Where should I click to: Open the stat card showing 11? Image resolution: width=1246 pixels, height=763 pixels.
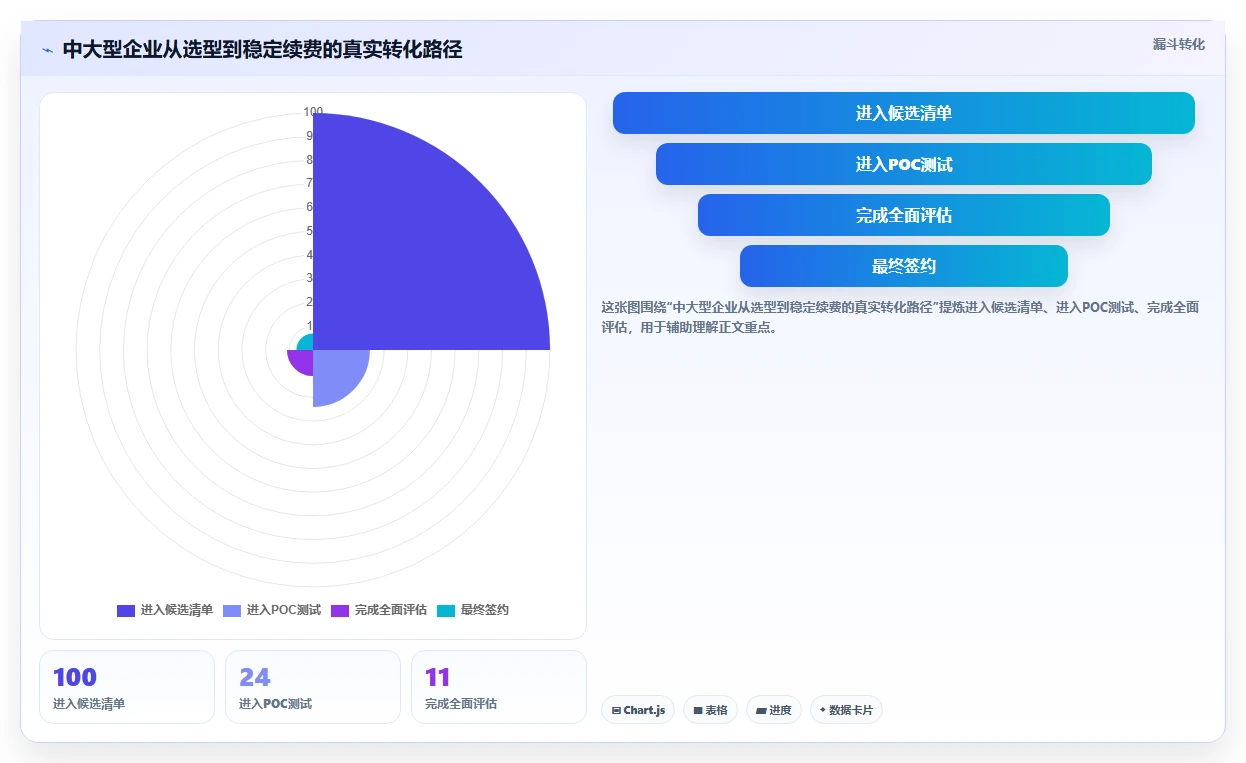pos(499,687)
